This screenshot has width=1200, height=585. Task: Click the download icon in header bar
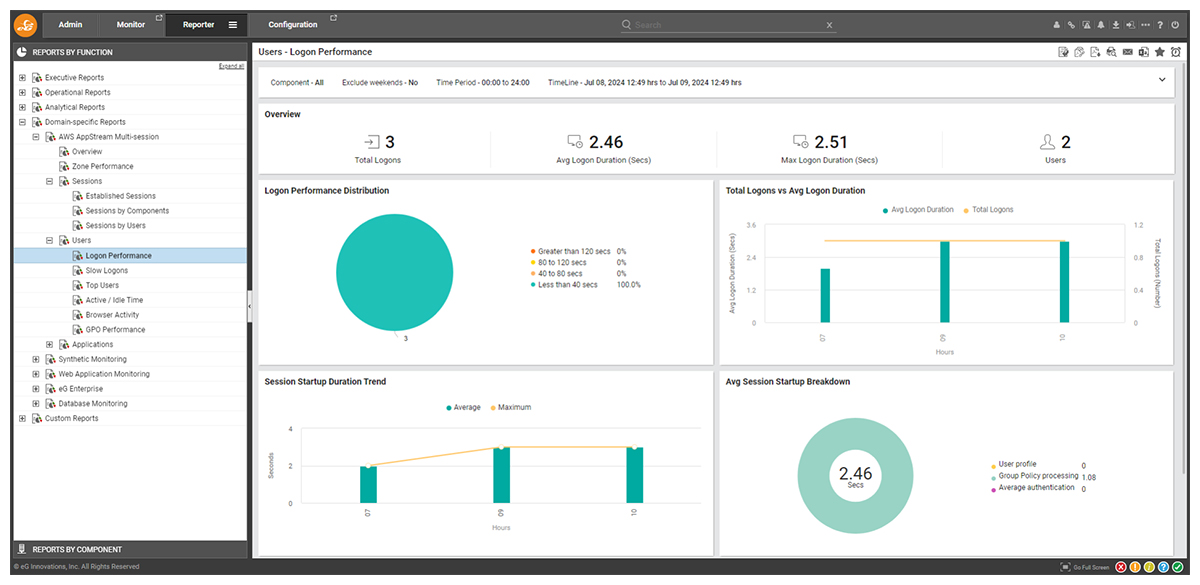click(x=1115, y=25)
